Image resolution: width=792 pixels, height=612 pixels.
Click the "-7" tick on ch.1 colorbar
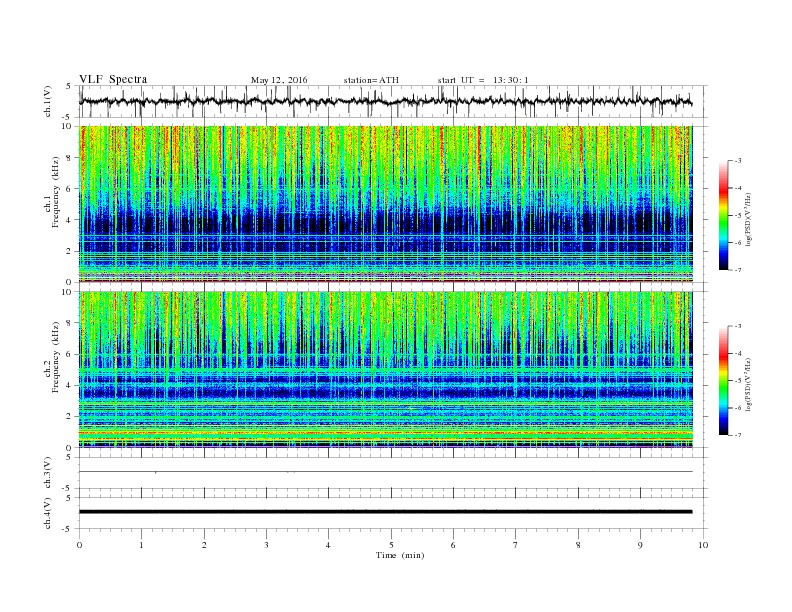pyautogui.click(x=738, y=270)
